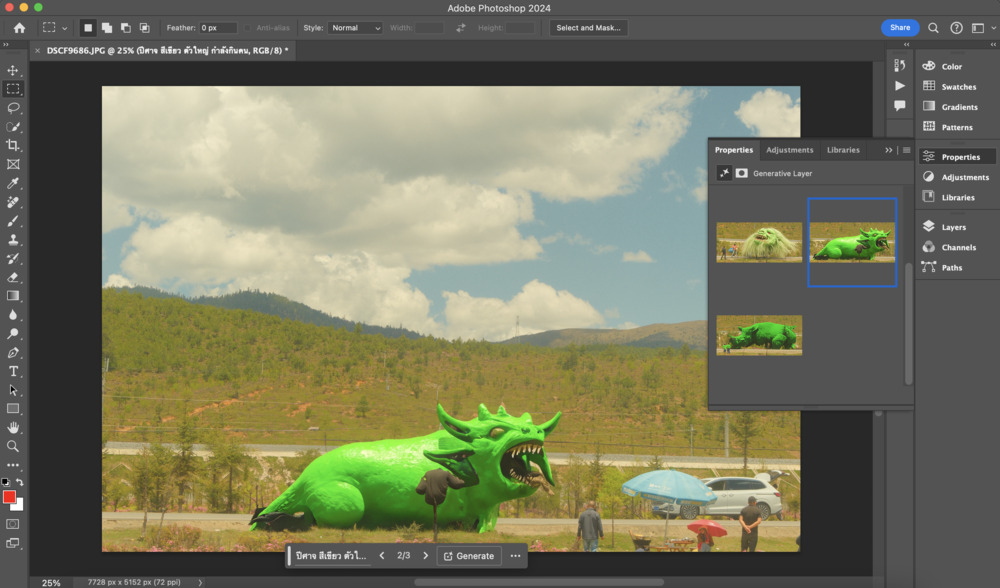This screenshot has height=588, width=1000.
Task: Switch to the Libraries tab
Action: (x=843, y=150)
